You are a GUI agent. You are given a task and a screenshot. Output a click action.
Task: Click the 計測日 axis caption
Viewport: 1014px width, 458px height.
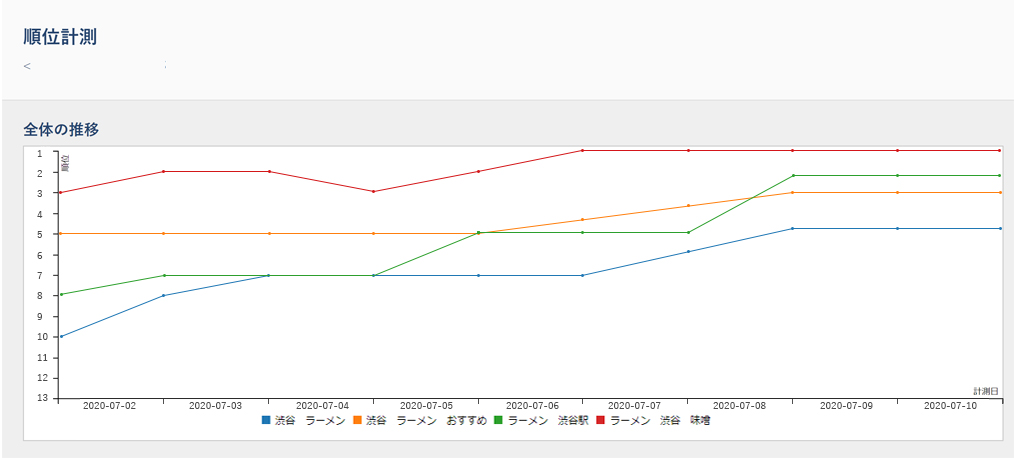click(x=986, y=391)
